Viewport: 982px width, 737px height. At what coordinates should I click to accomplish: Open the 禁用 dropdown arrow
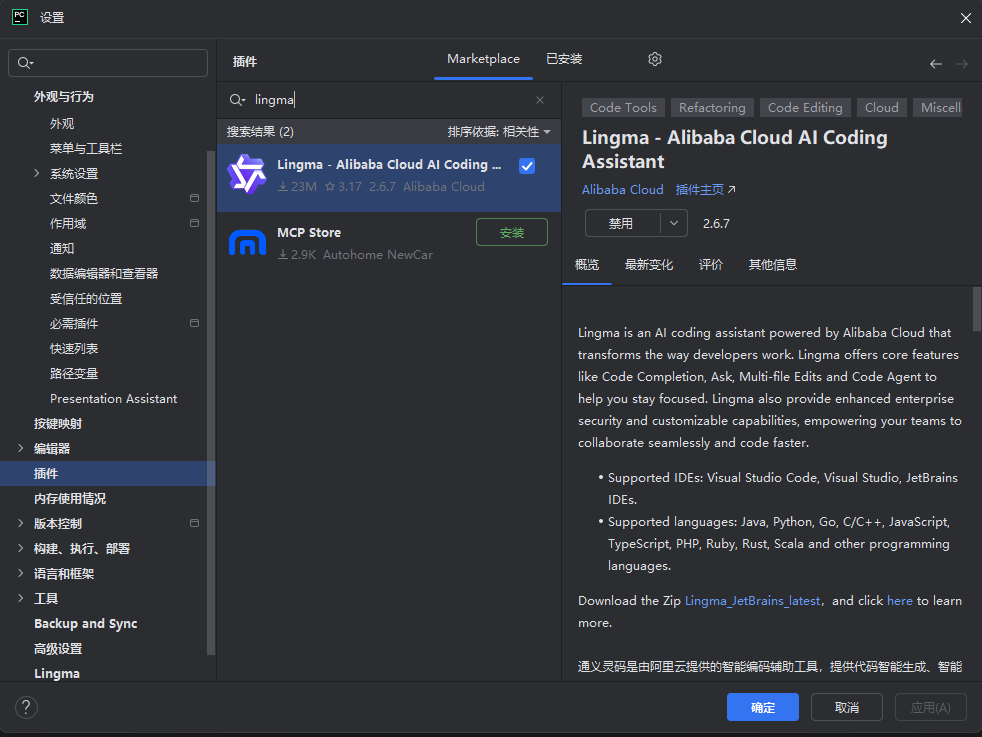pyautogui.click(x=674, y=223)
